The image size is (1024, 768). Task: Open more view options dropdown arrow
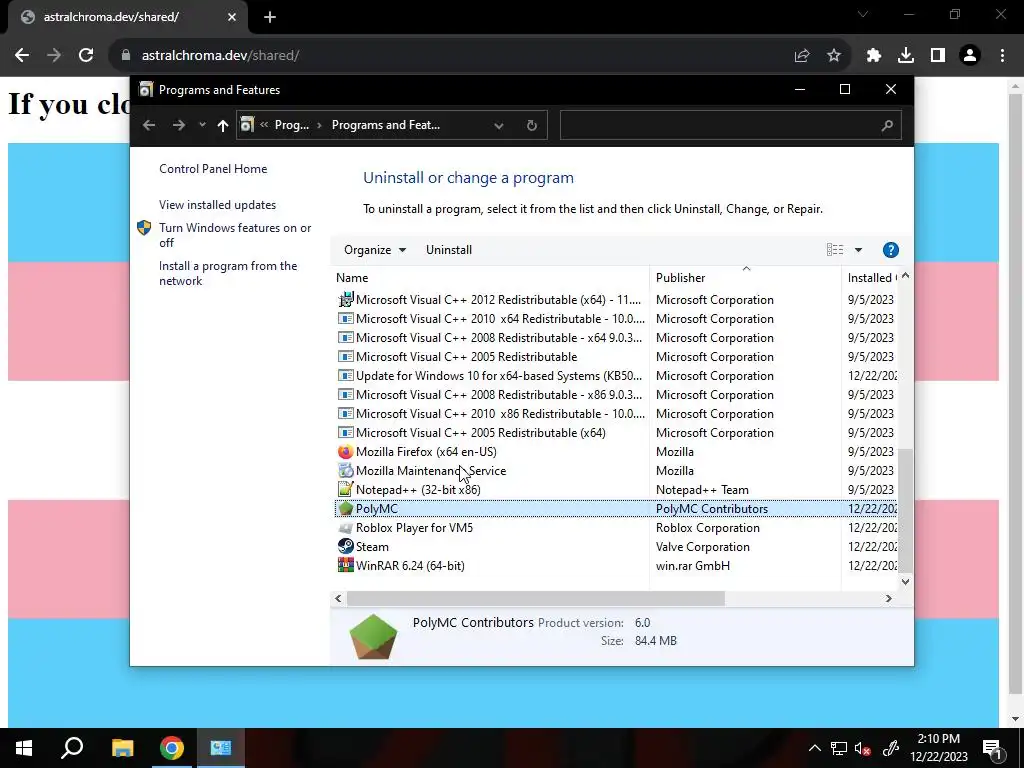858,250
